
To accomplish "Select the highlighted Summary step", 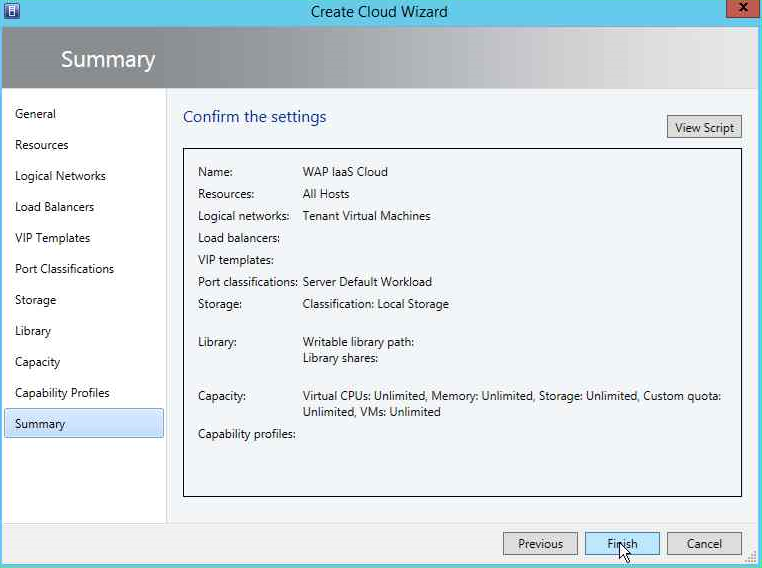I will pos(84,423).
